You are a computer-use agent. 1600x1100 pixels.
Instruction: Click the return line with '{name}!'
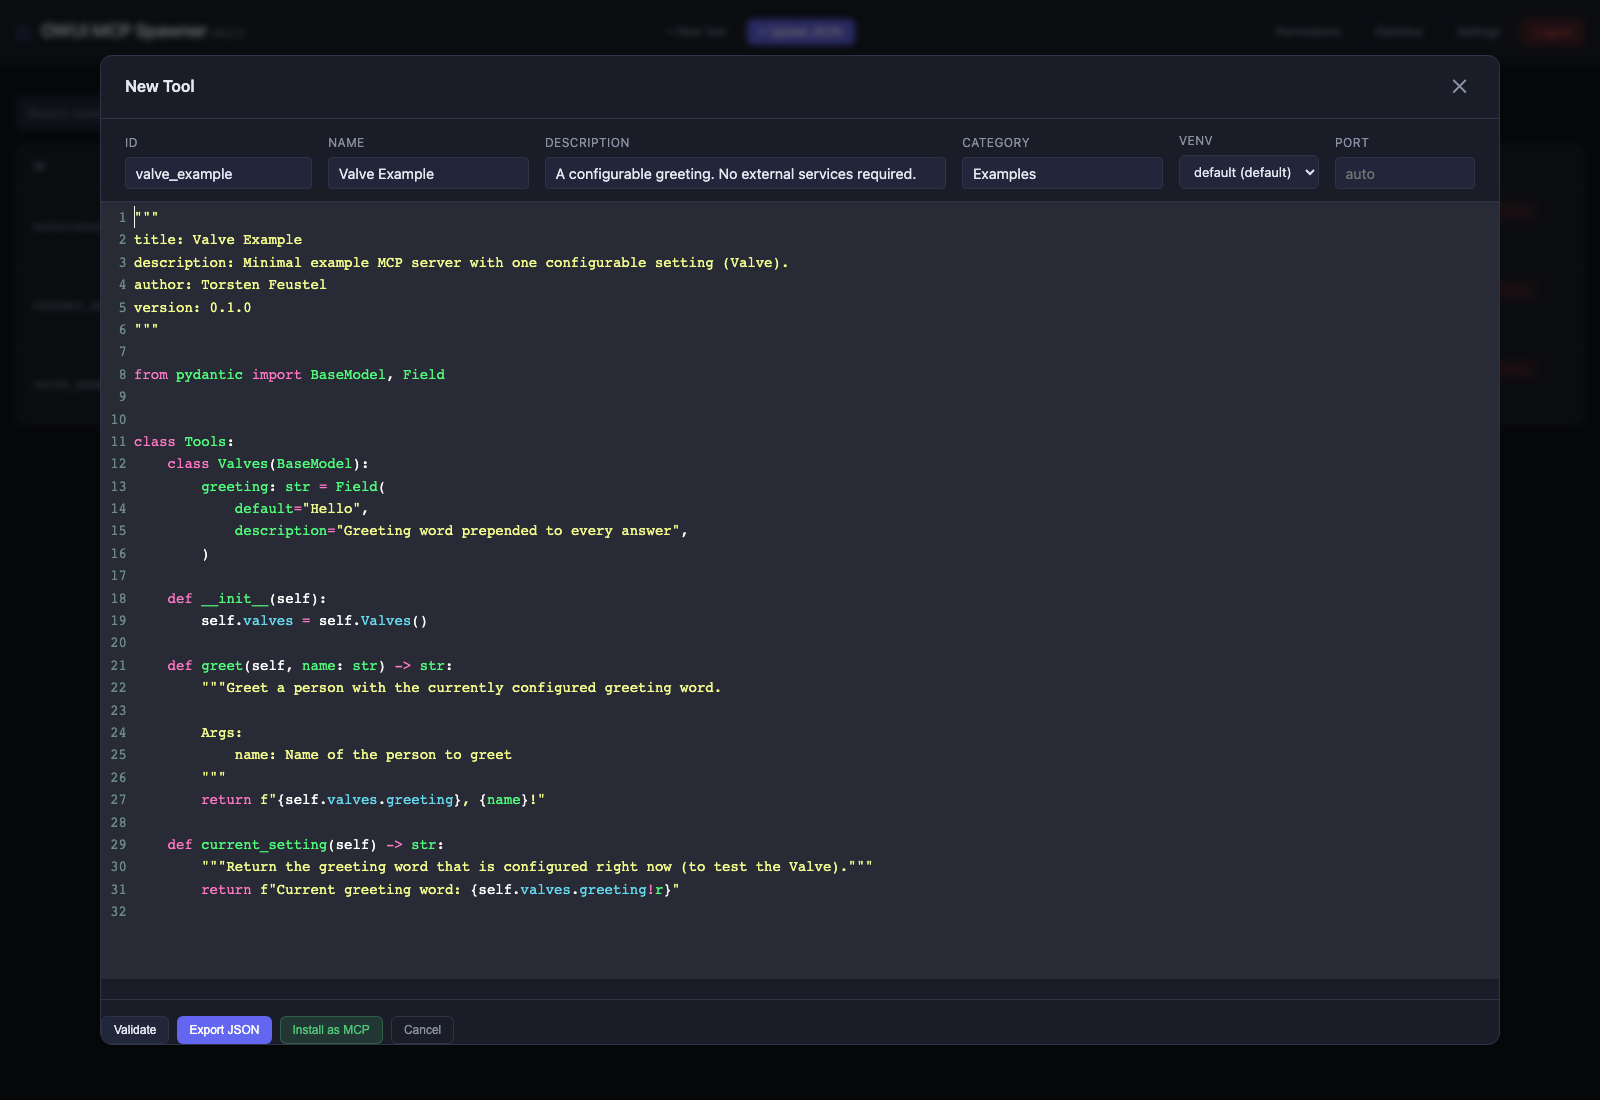click(x=373, y=800)
